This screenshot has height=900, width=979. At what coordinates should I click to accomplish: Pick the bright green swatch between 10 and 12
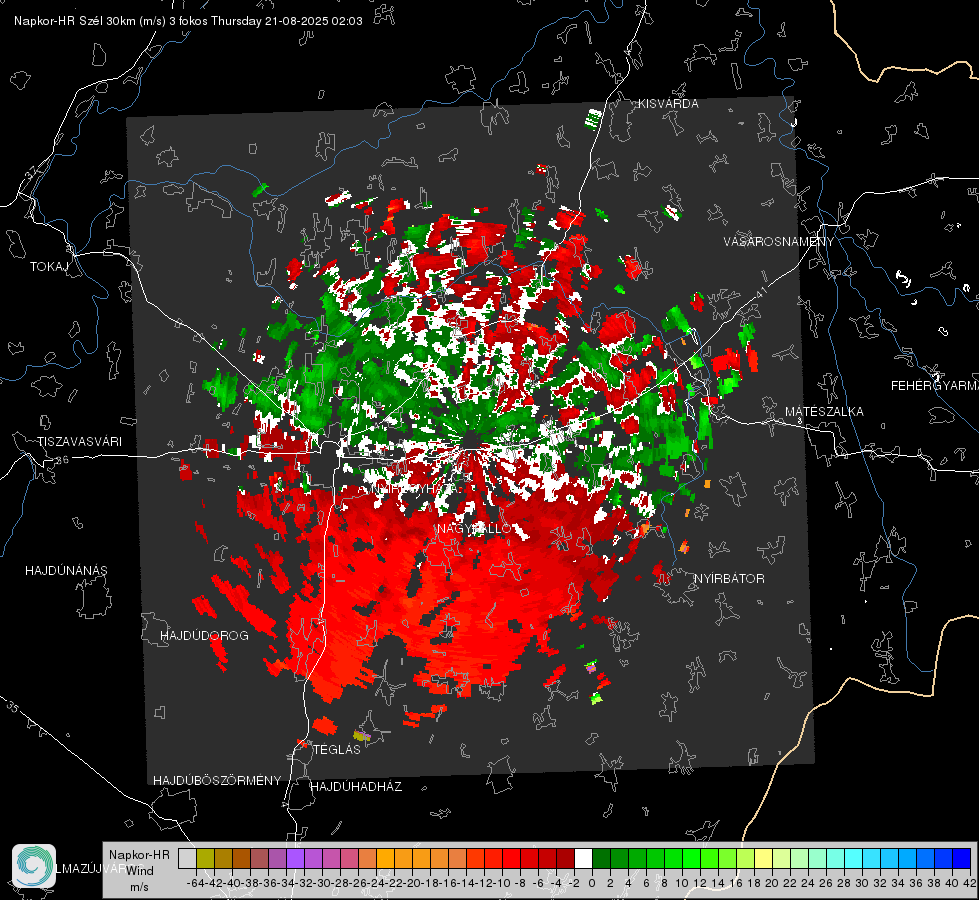(691, 858)
